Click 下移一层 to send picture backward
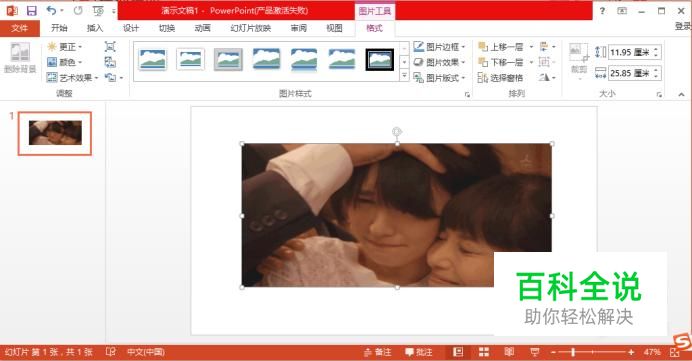Screen dimensions: 692x361 [x=501, y=62]
